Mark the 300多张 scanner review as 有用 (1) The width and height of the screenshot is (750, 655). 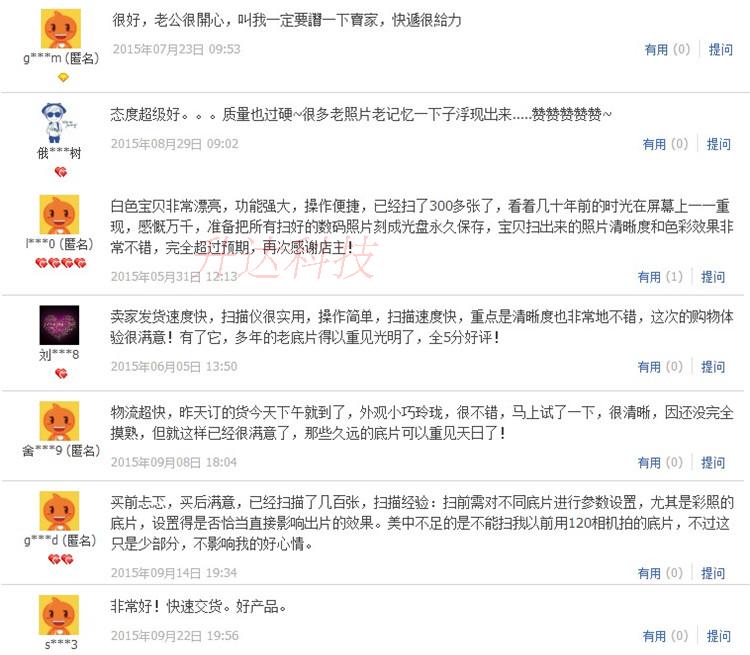pyautogui.click(x=661, y=277)
